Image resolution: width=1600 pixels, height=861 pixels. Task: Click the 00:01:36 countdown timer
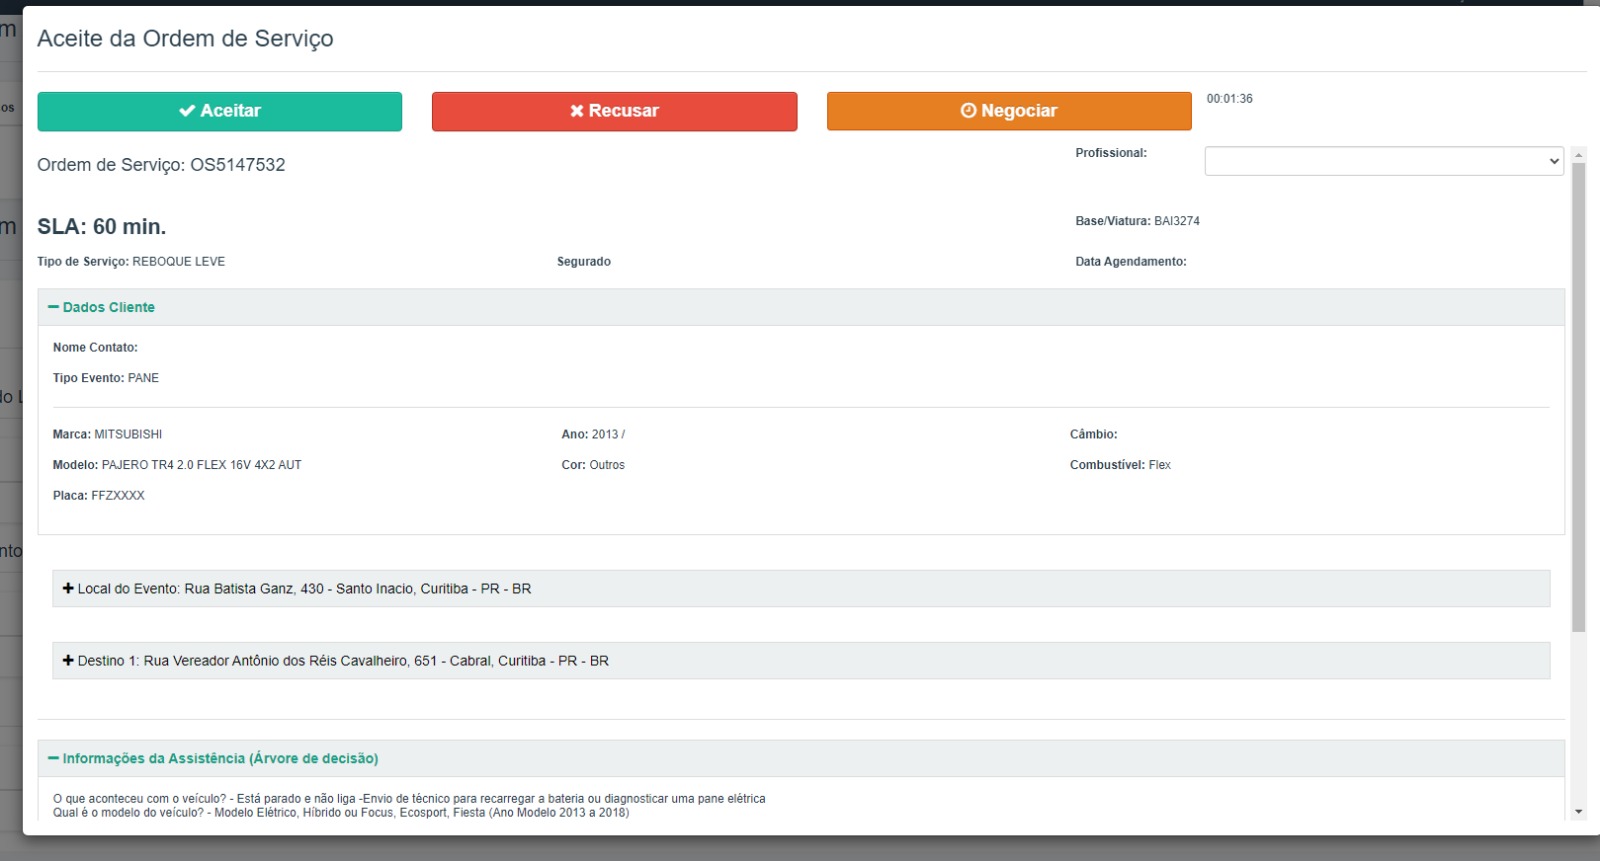tap(1229, 99)
